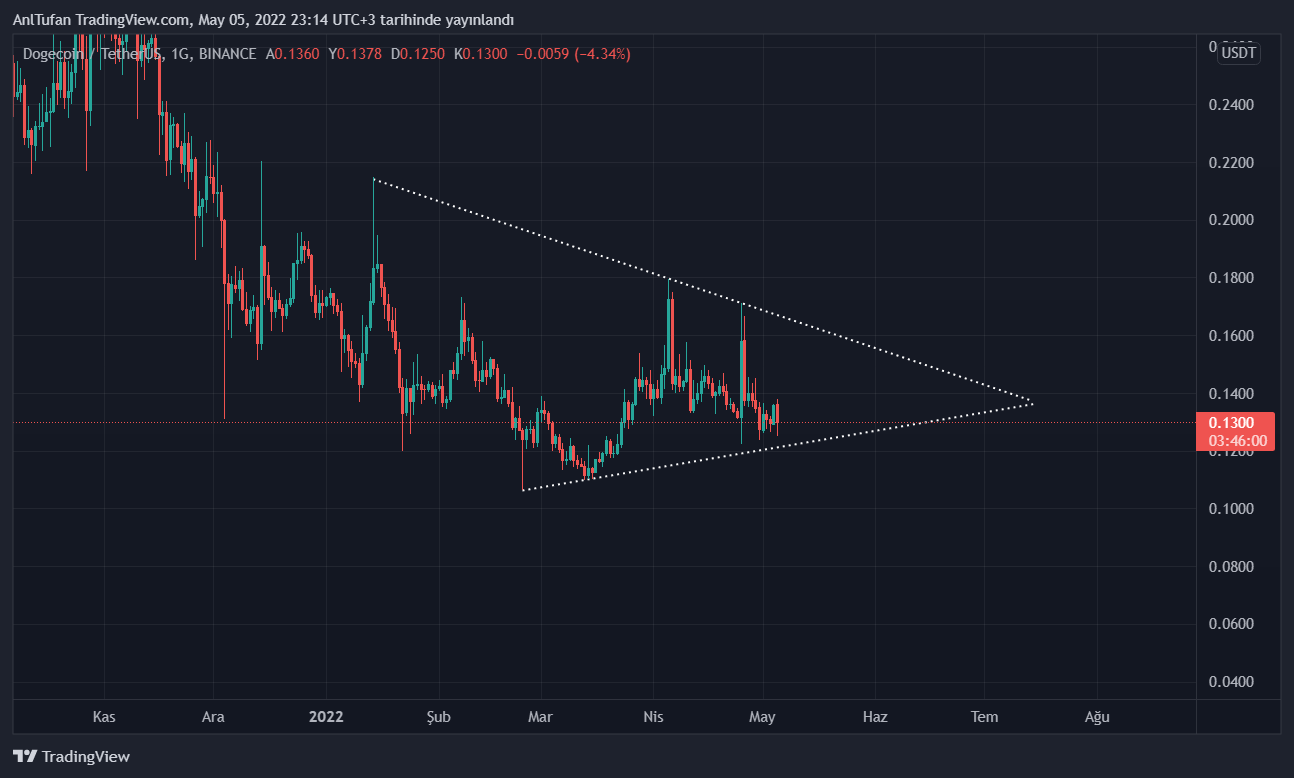This screenshot has width=1294, height=778.
Task: Click the 0.2000 level on price axis
Action: (x=1231, y=220)
